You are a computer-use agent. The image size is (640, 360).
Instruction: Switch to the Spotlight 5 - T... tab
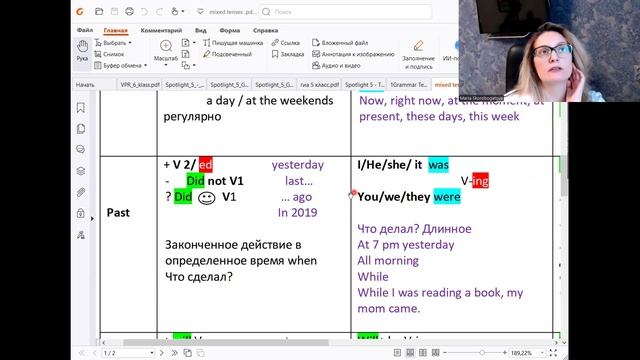[x=364, y=84]
